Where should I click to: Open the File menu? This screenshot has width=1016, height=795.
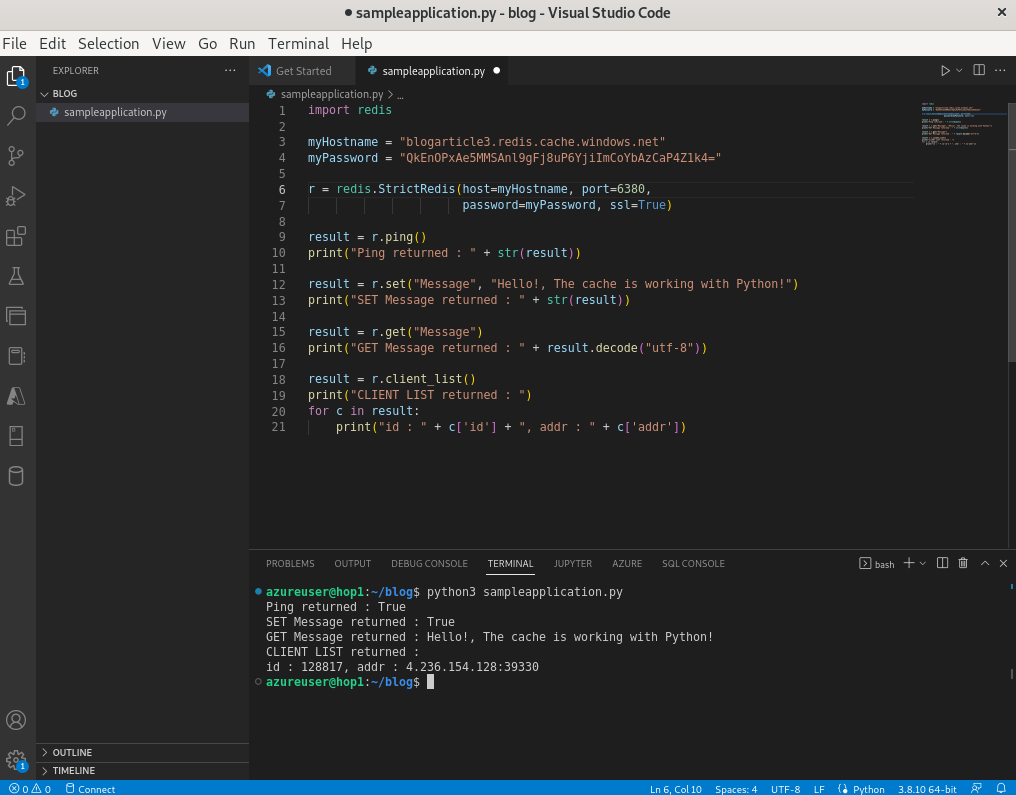point(14,43)
